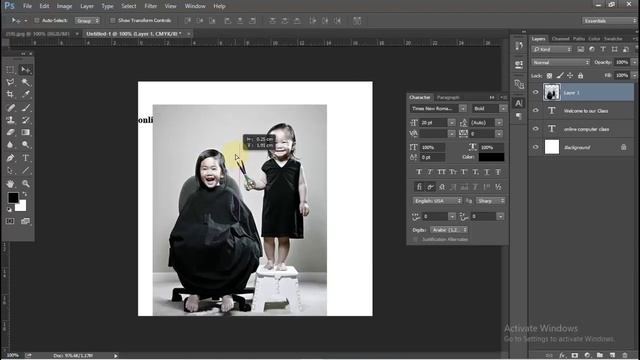Select the Gradient tool

[26, 132]
